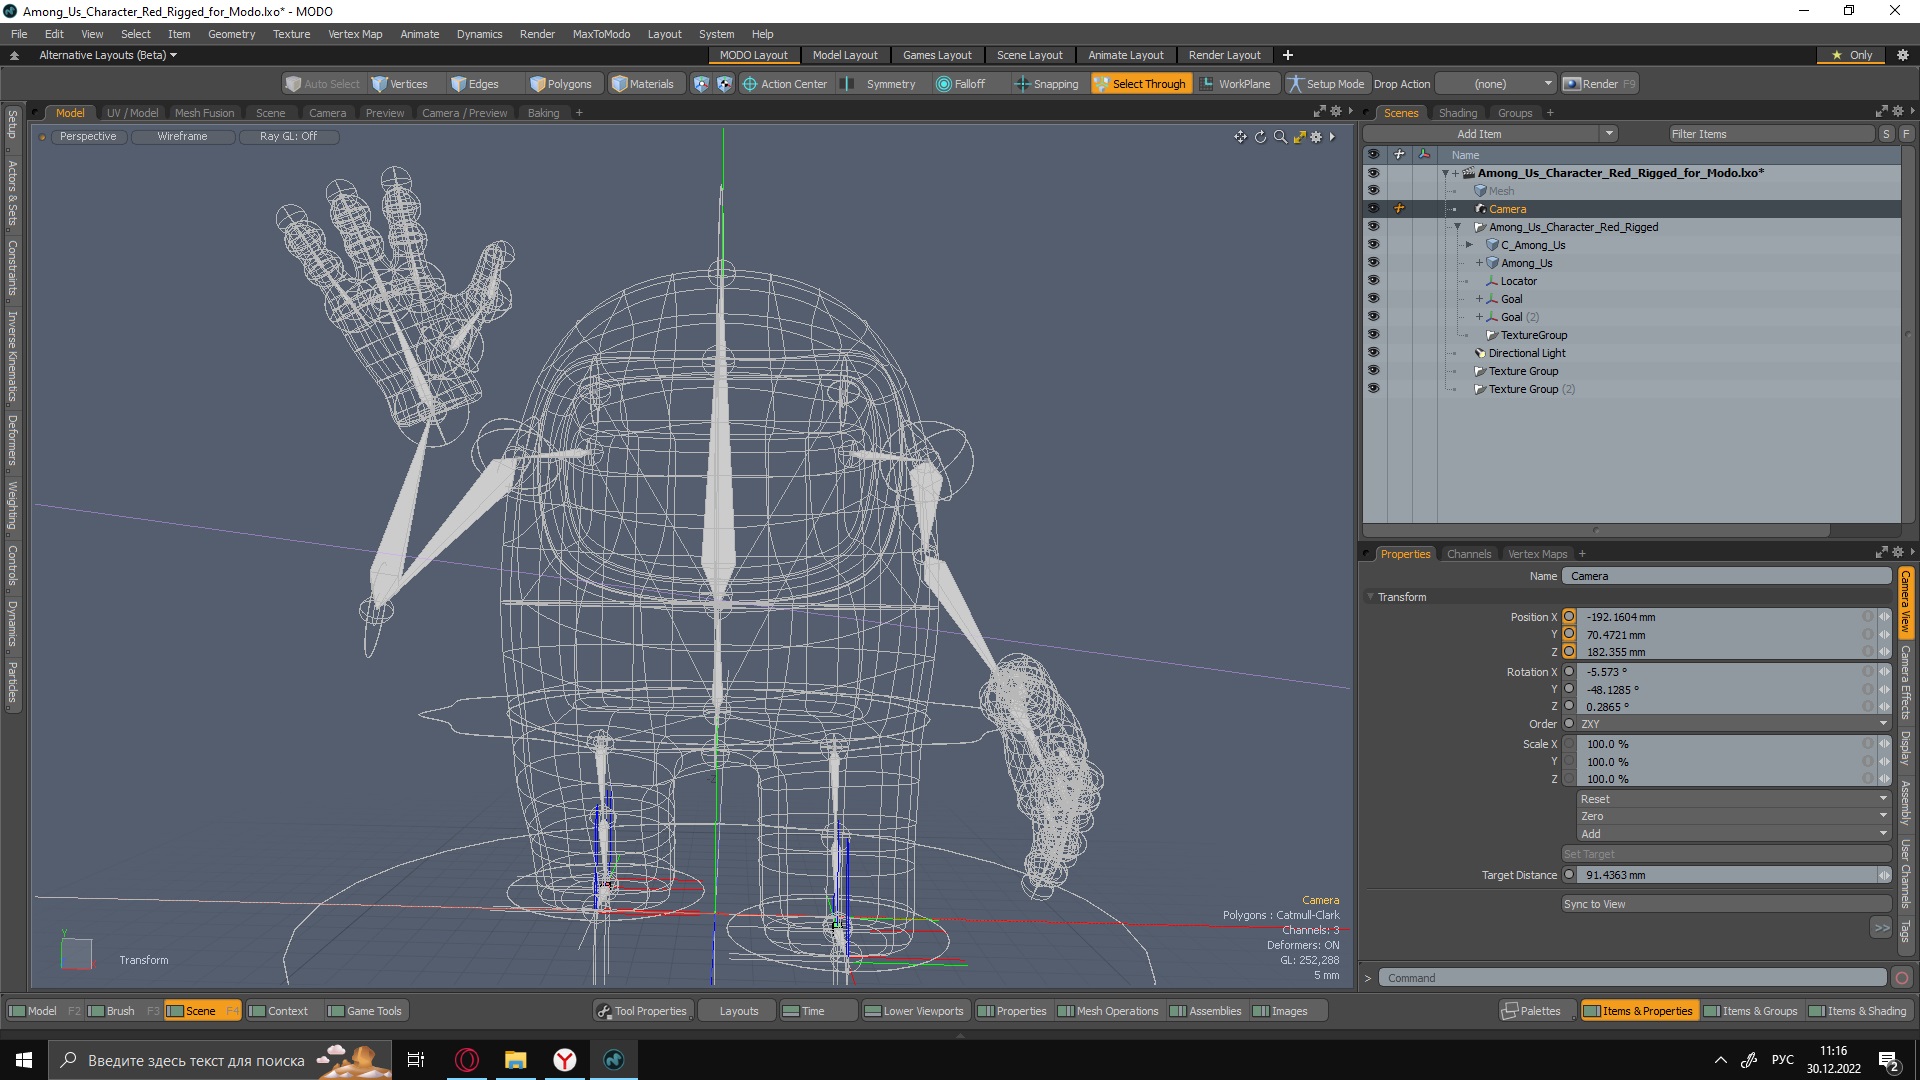The width and height of the screenshot is (1920, 1080).
Task: Click the Sync to View button
Action: coord(1726,904)
